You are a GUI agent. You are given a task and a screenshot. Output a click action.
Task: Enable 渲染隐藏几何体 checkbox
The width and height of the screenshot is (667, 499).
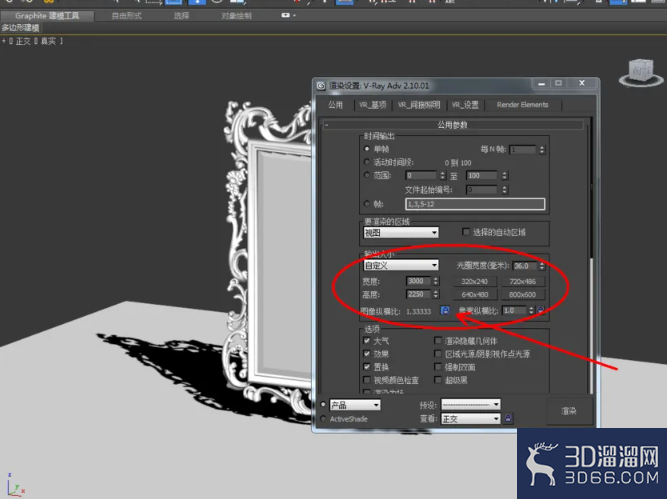click(x=438, y=340)
